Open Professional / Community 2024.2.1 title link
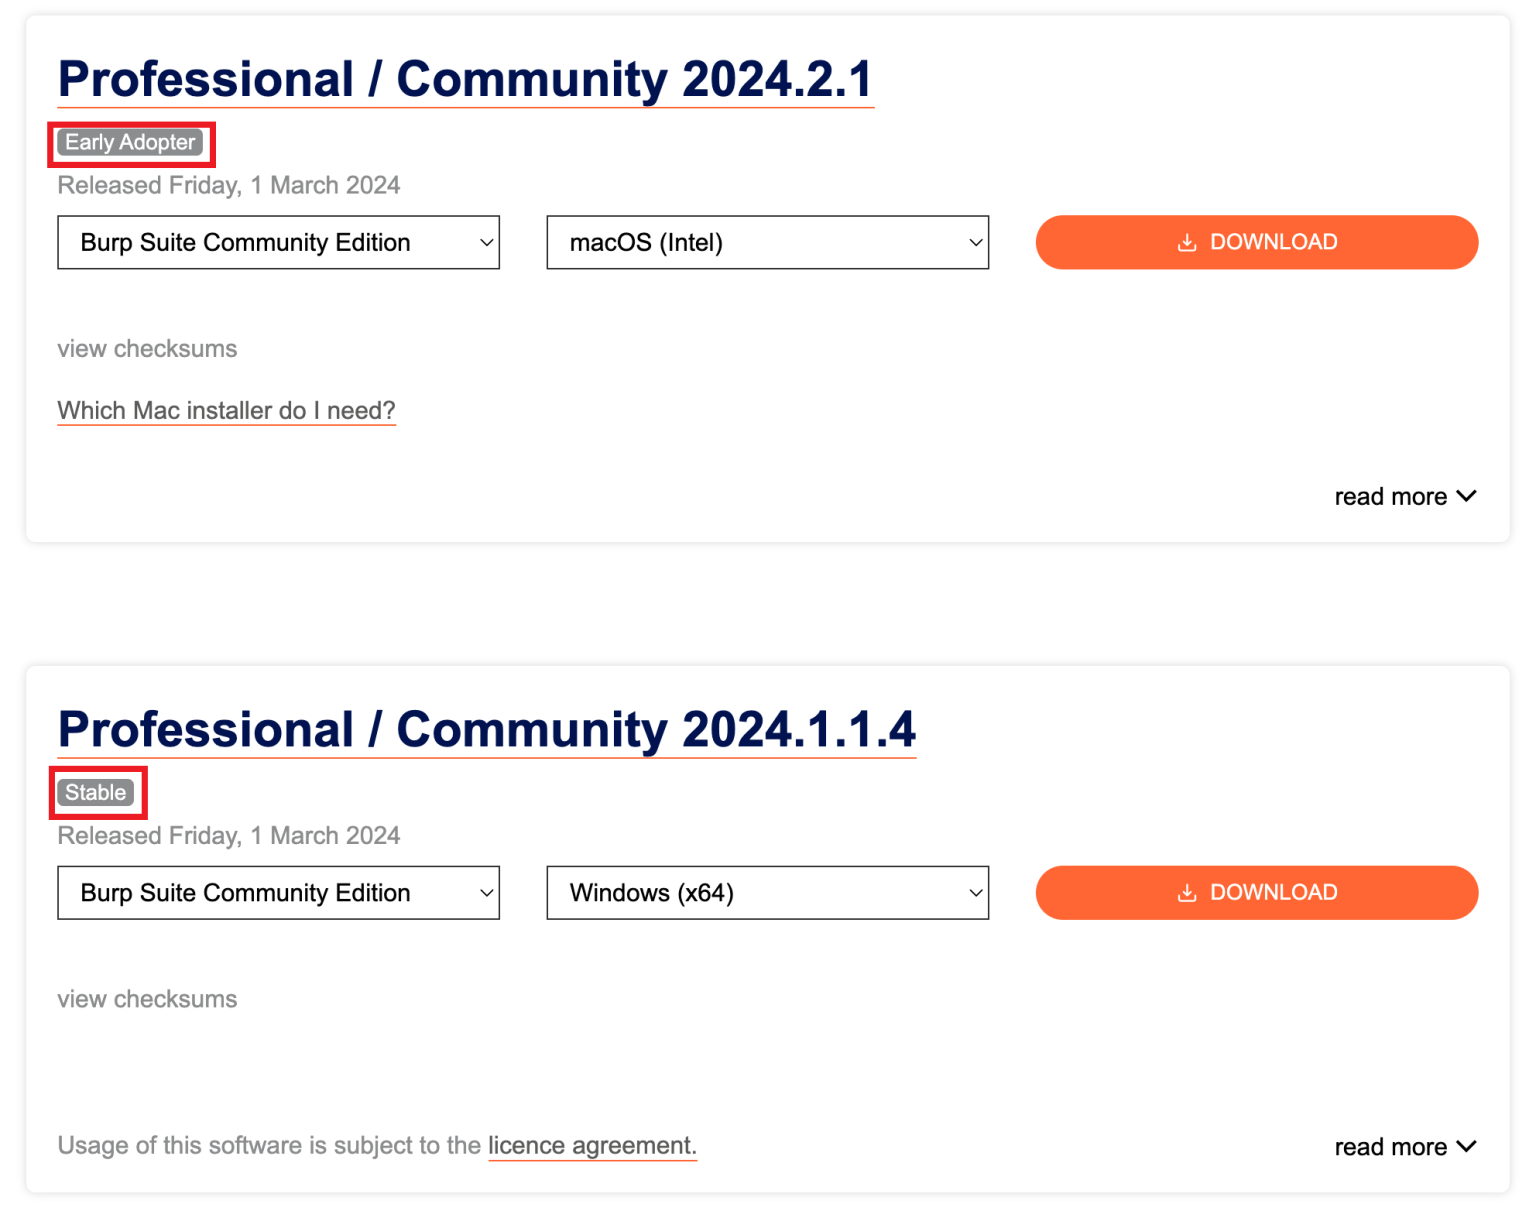1536x1211 pixels. coord(465,80)
